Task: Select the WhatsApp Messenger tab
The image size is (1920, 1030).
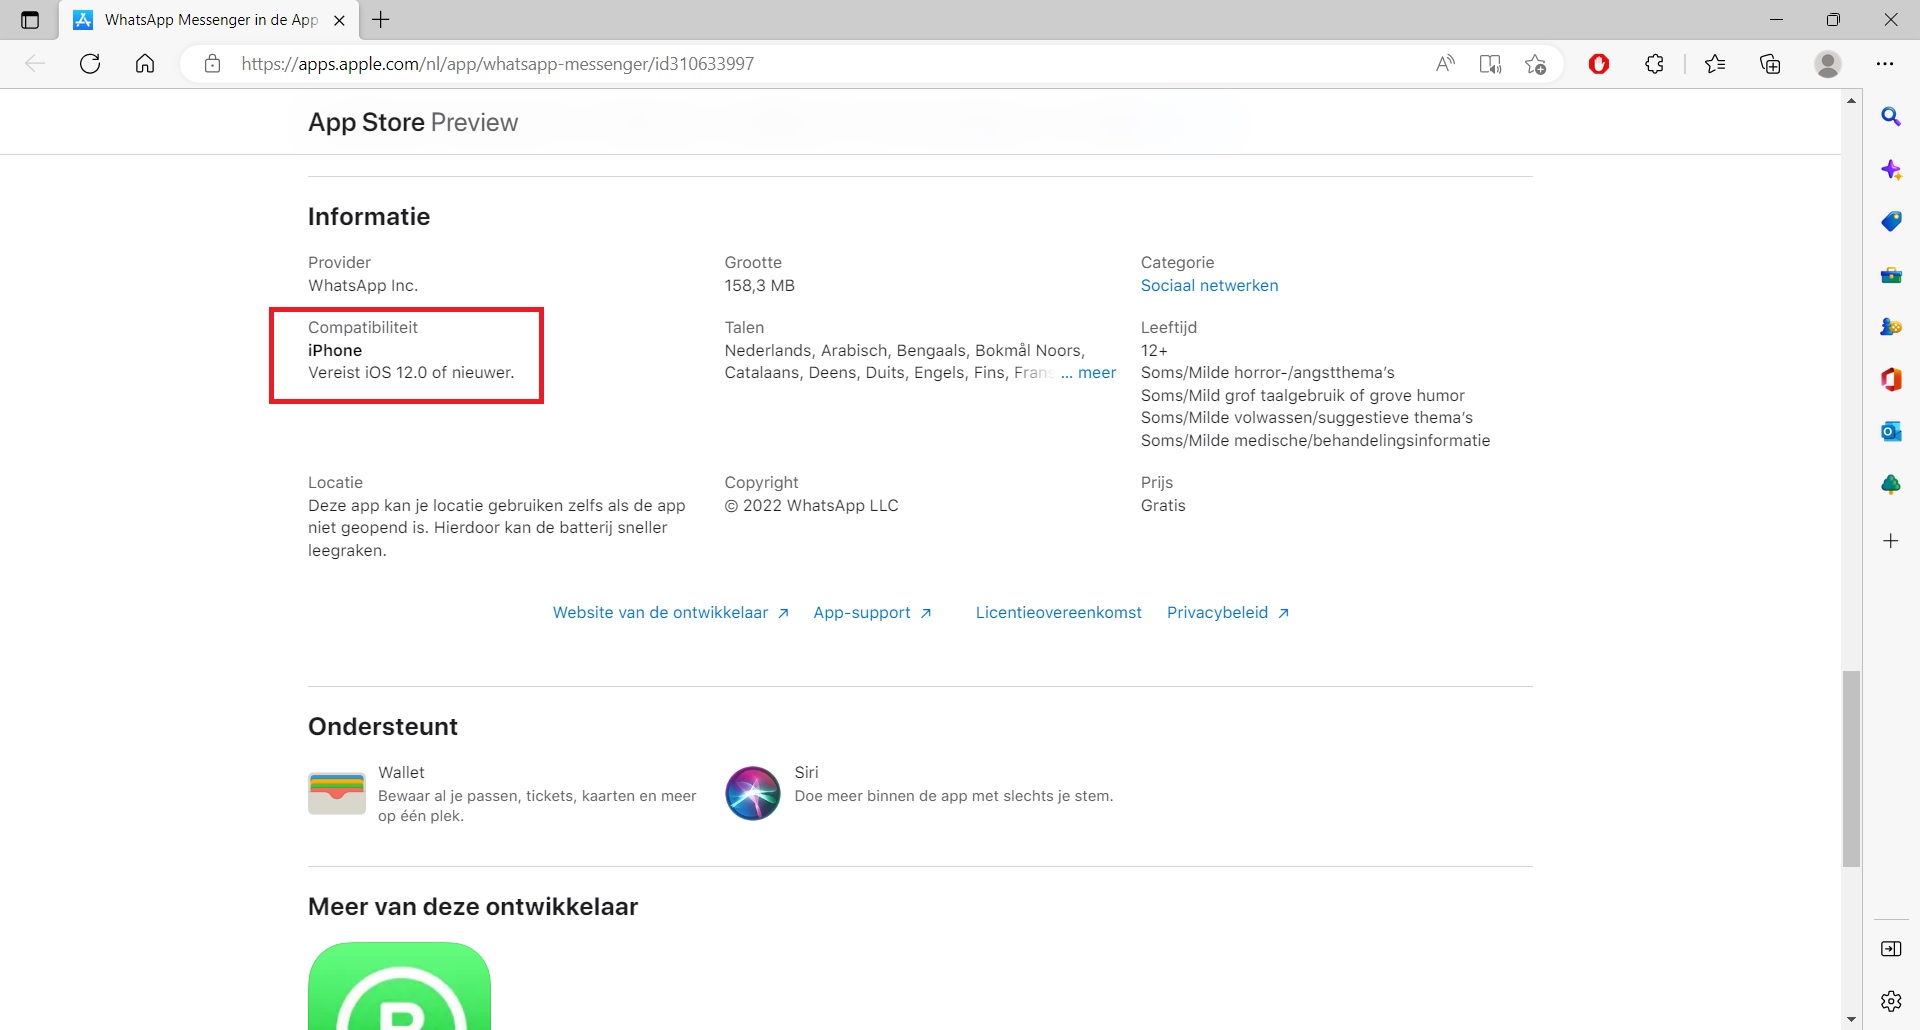Action: 210,20
